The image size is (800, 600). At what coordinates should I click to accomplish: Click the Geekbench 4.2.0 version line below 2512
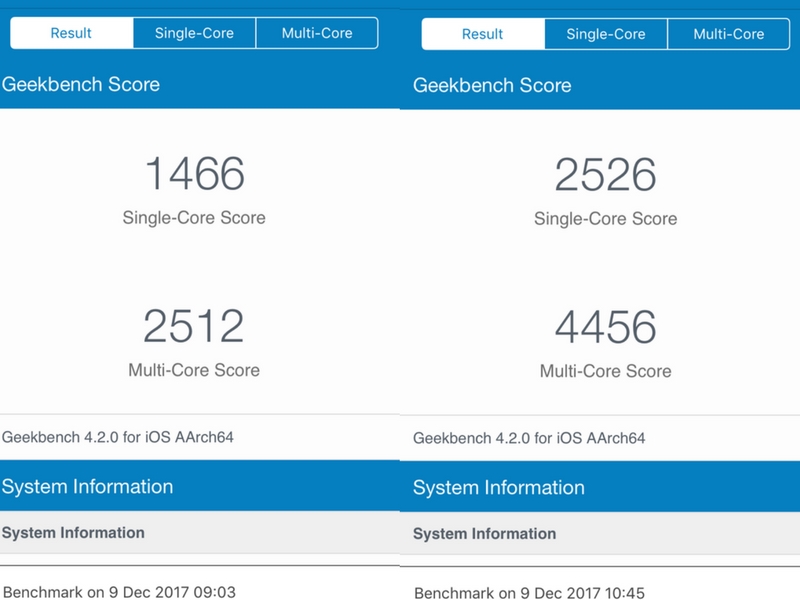point(118,437)
